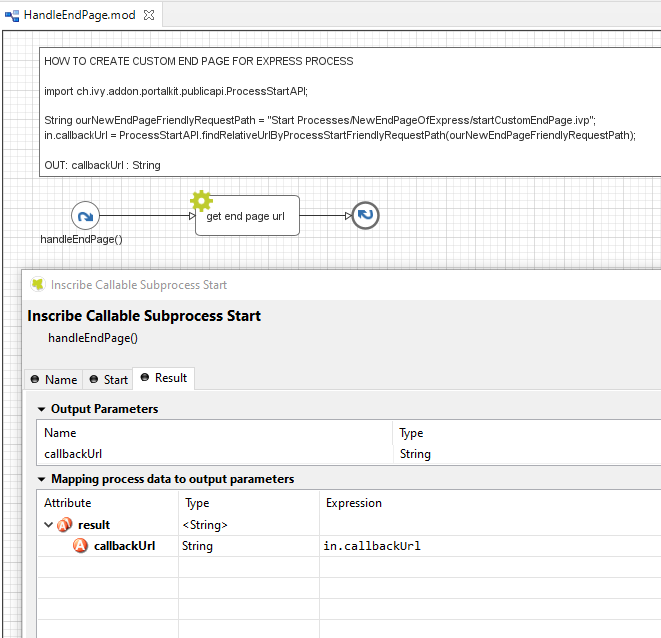Open the Start tab

(x=108, y=379)
